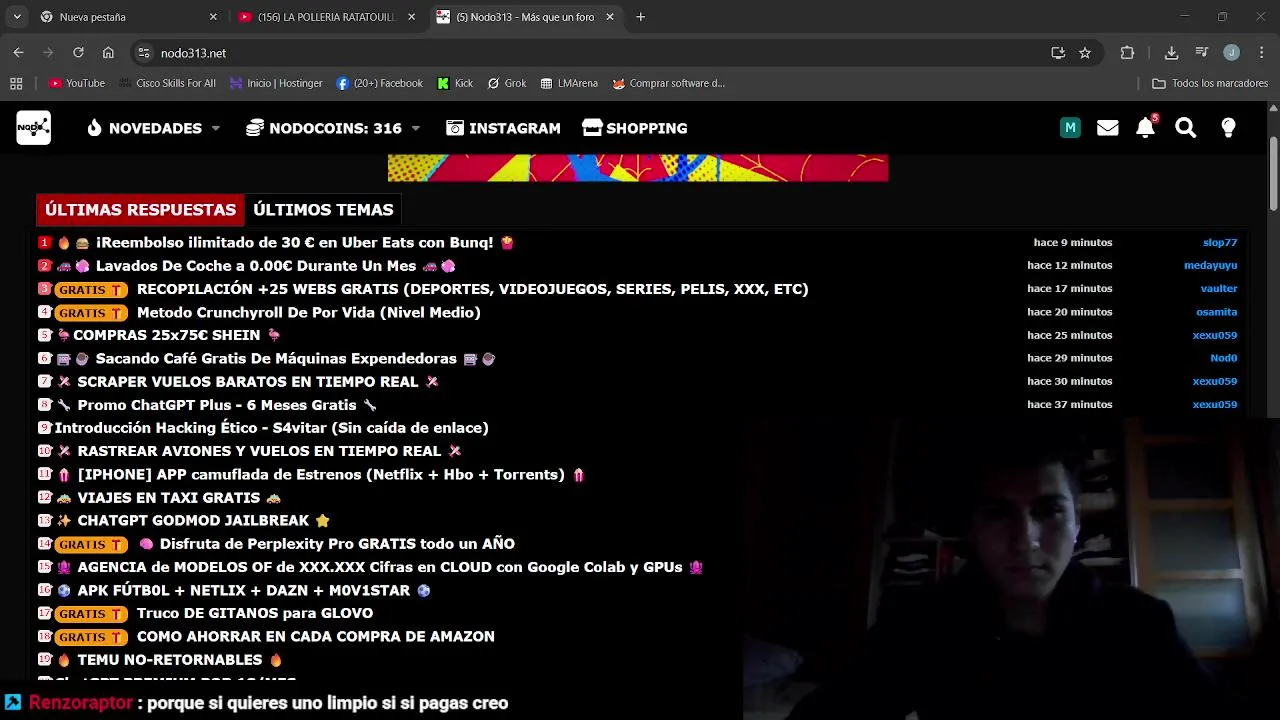Open the messages envelope icon

pyautogui.click(x=1108, y=128)
